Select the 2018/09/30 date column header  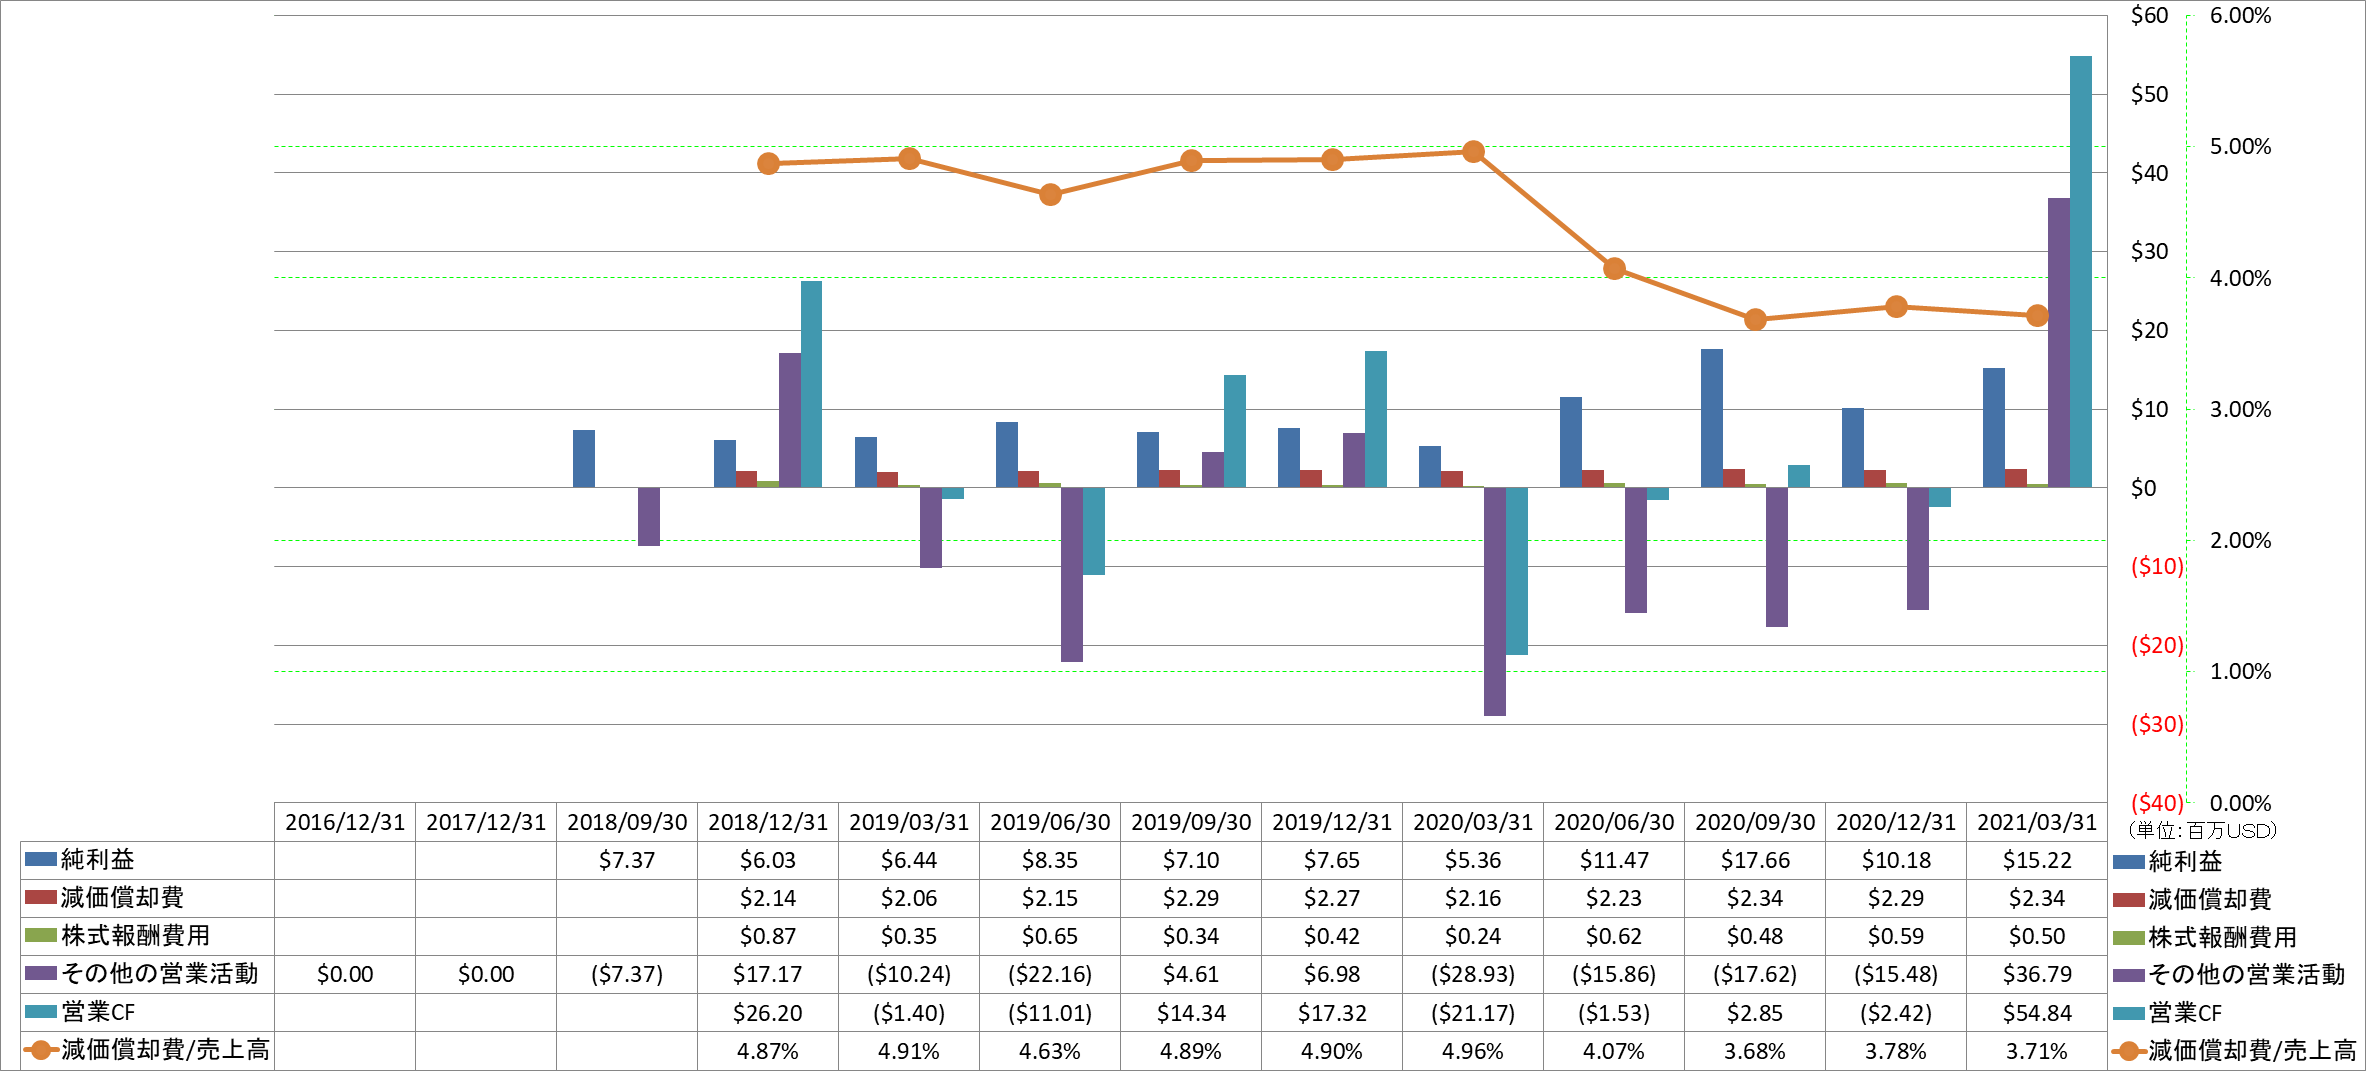(x=627, y=822)
